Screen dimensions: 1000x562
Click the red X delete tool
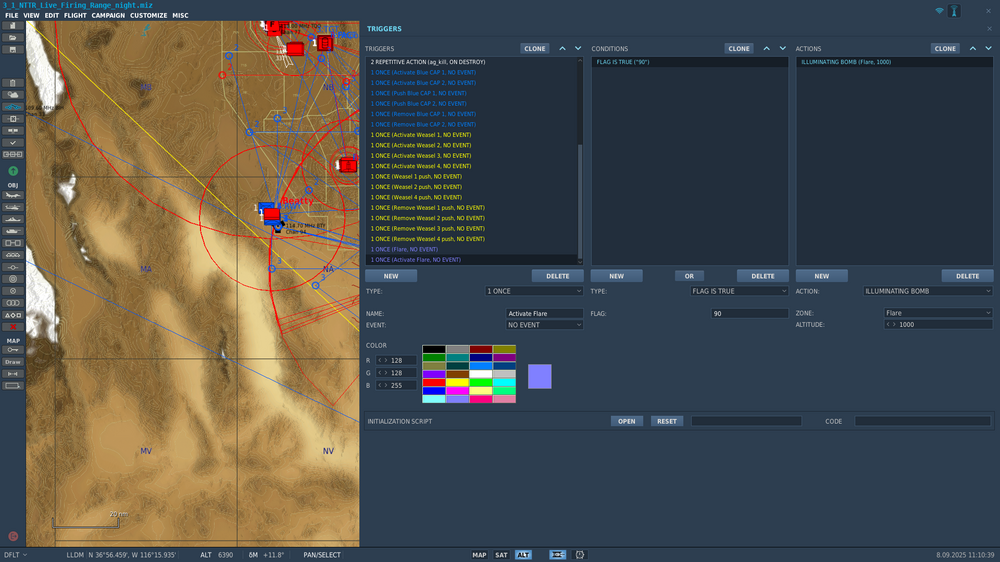pos(13,327)
